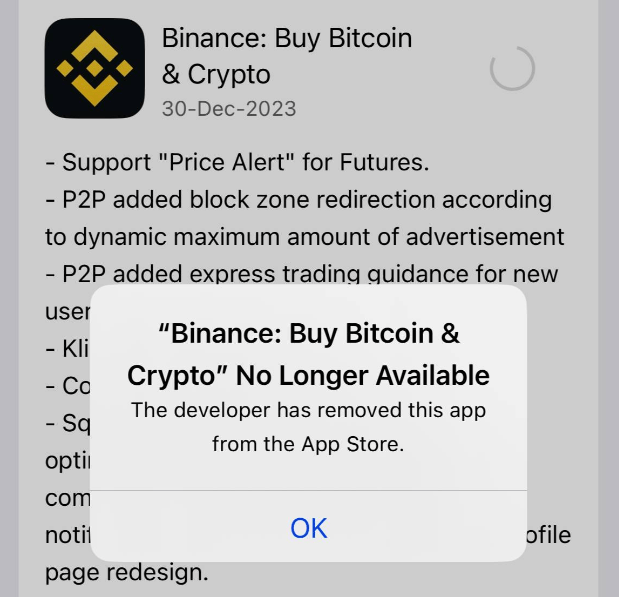Tap the "No Longer Available" alert heading

(x=308, y=354)
